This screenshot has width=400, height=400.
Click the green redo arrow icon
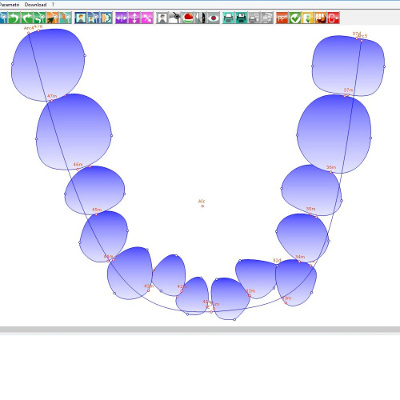click(x=27, y=18)
